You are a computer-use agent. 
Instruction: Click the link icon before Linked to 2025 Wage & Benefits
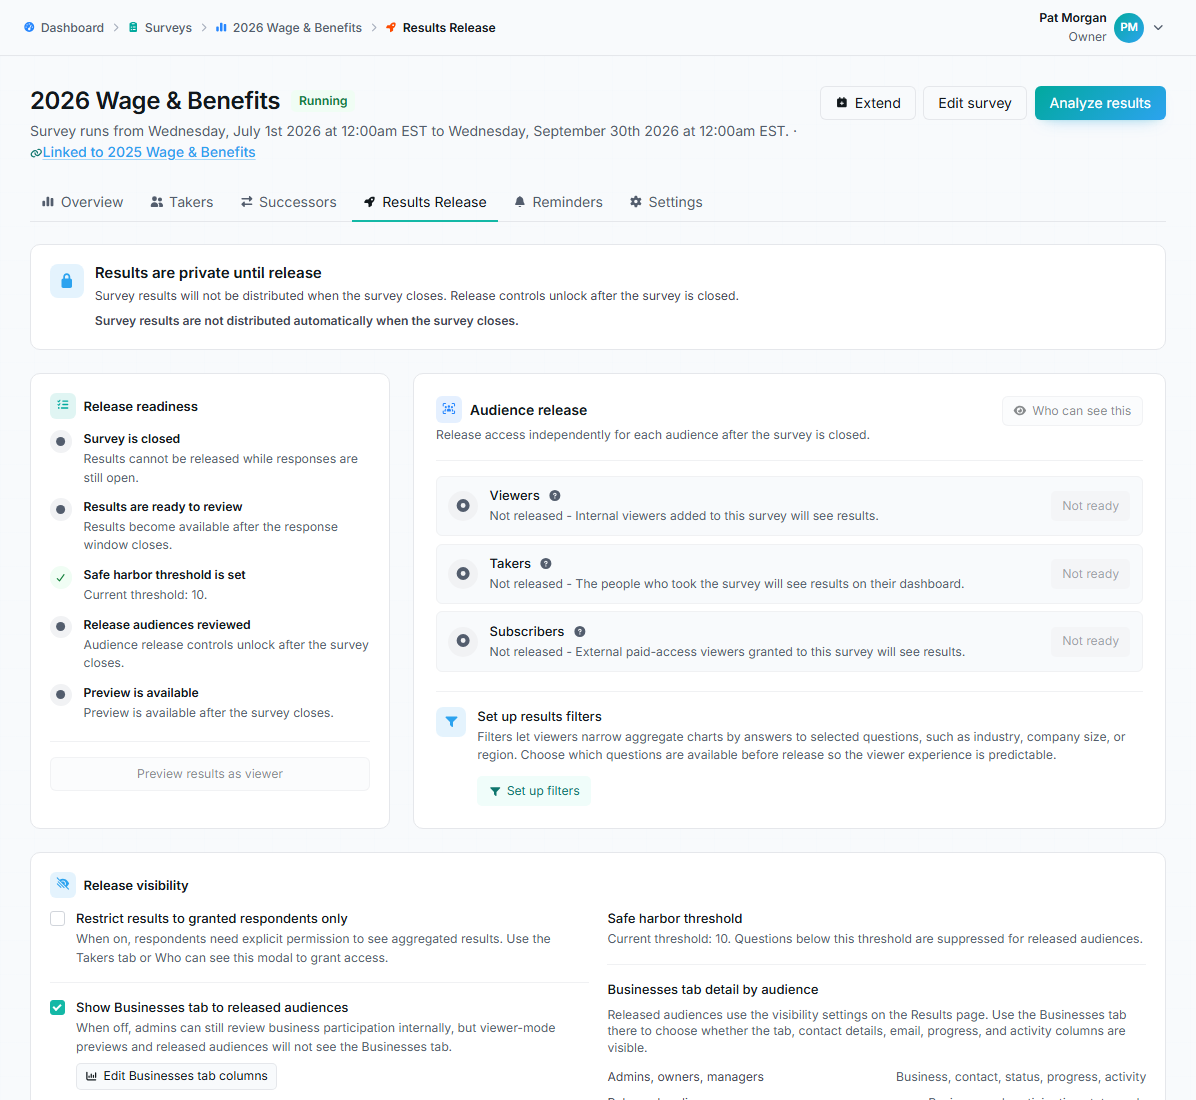pyautogui.click(x=36, y=153)
